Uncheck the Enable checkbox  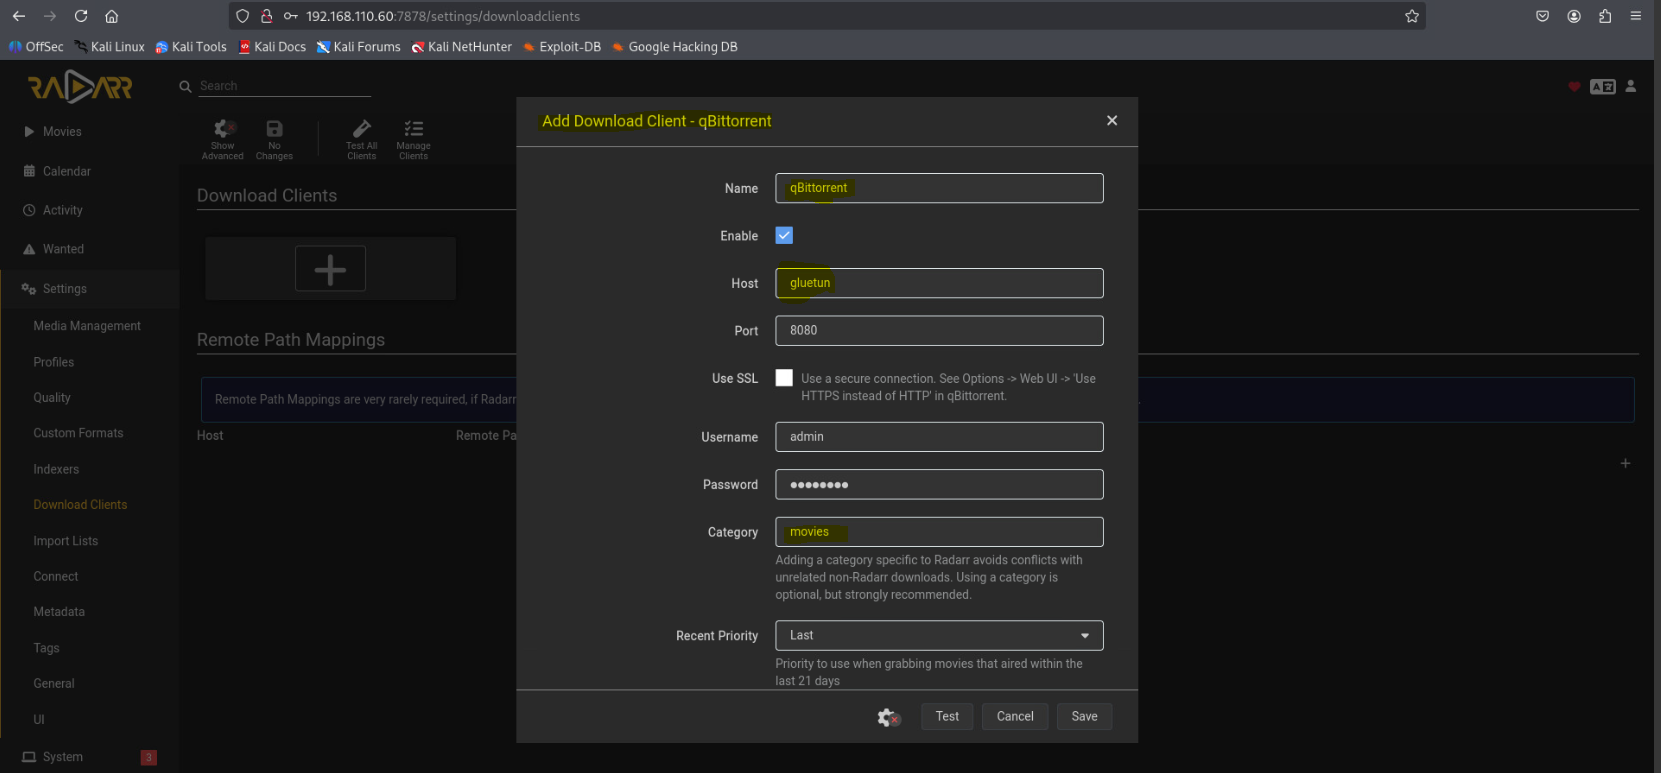(x=784, y=236)
